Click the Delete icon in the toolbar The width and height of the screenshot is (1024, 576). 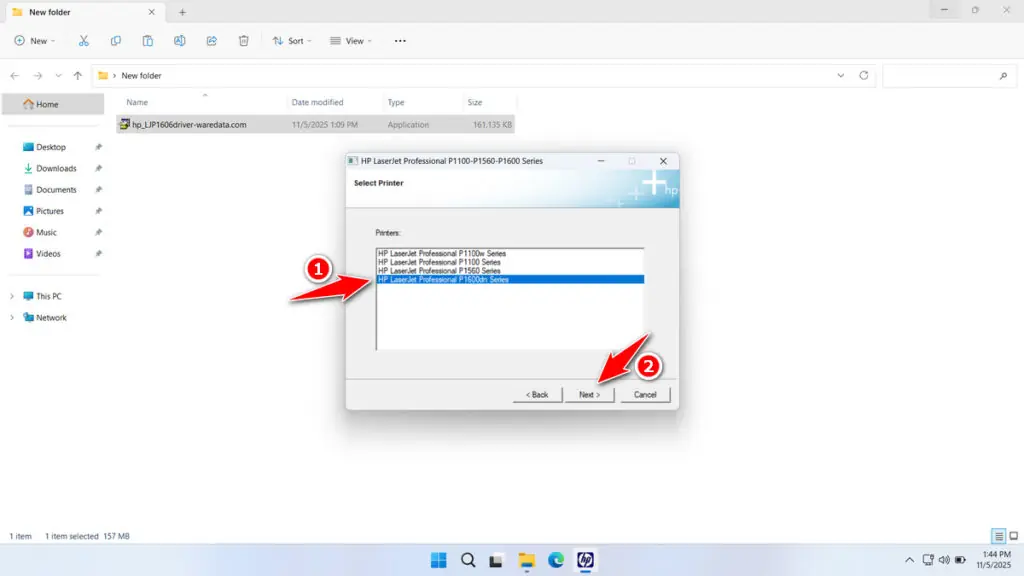(x=243, y=40)
